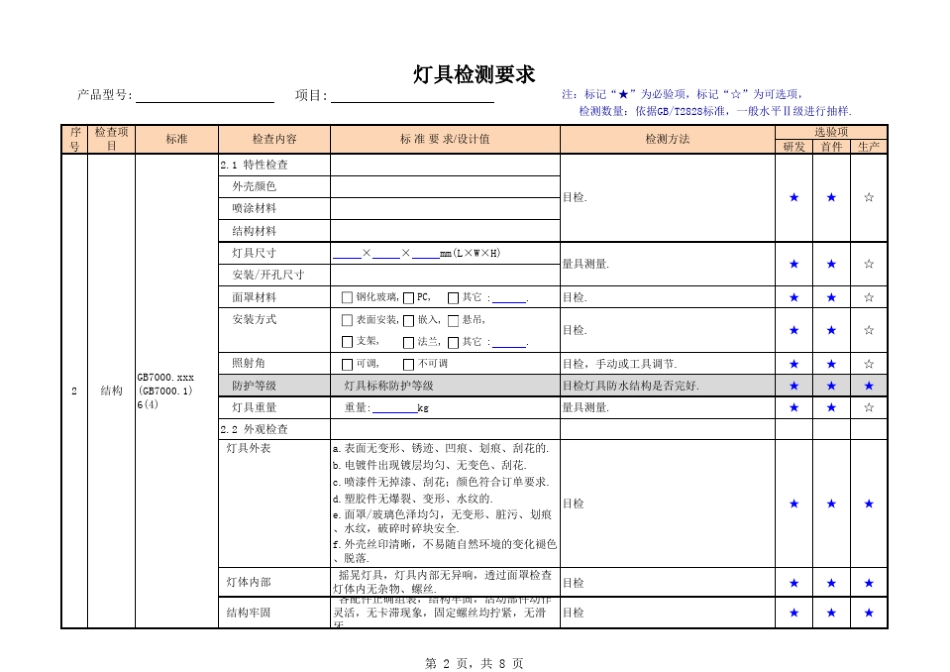Tick the 支架 checkbox
The width and height of the screenshot is (950, 672).
(347, 342)
